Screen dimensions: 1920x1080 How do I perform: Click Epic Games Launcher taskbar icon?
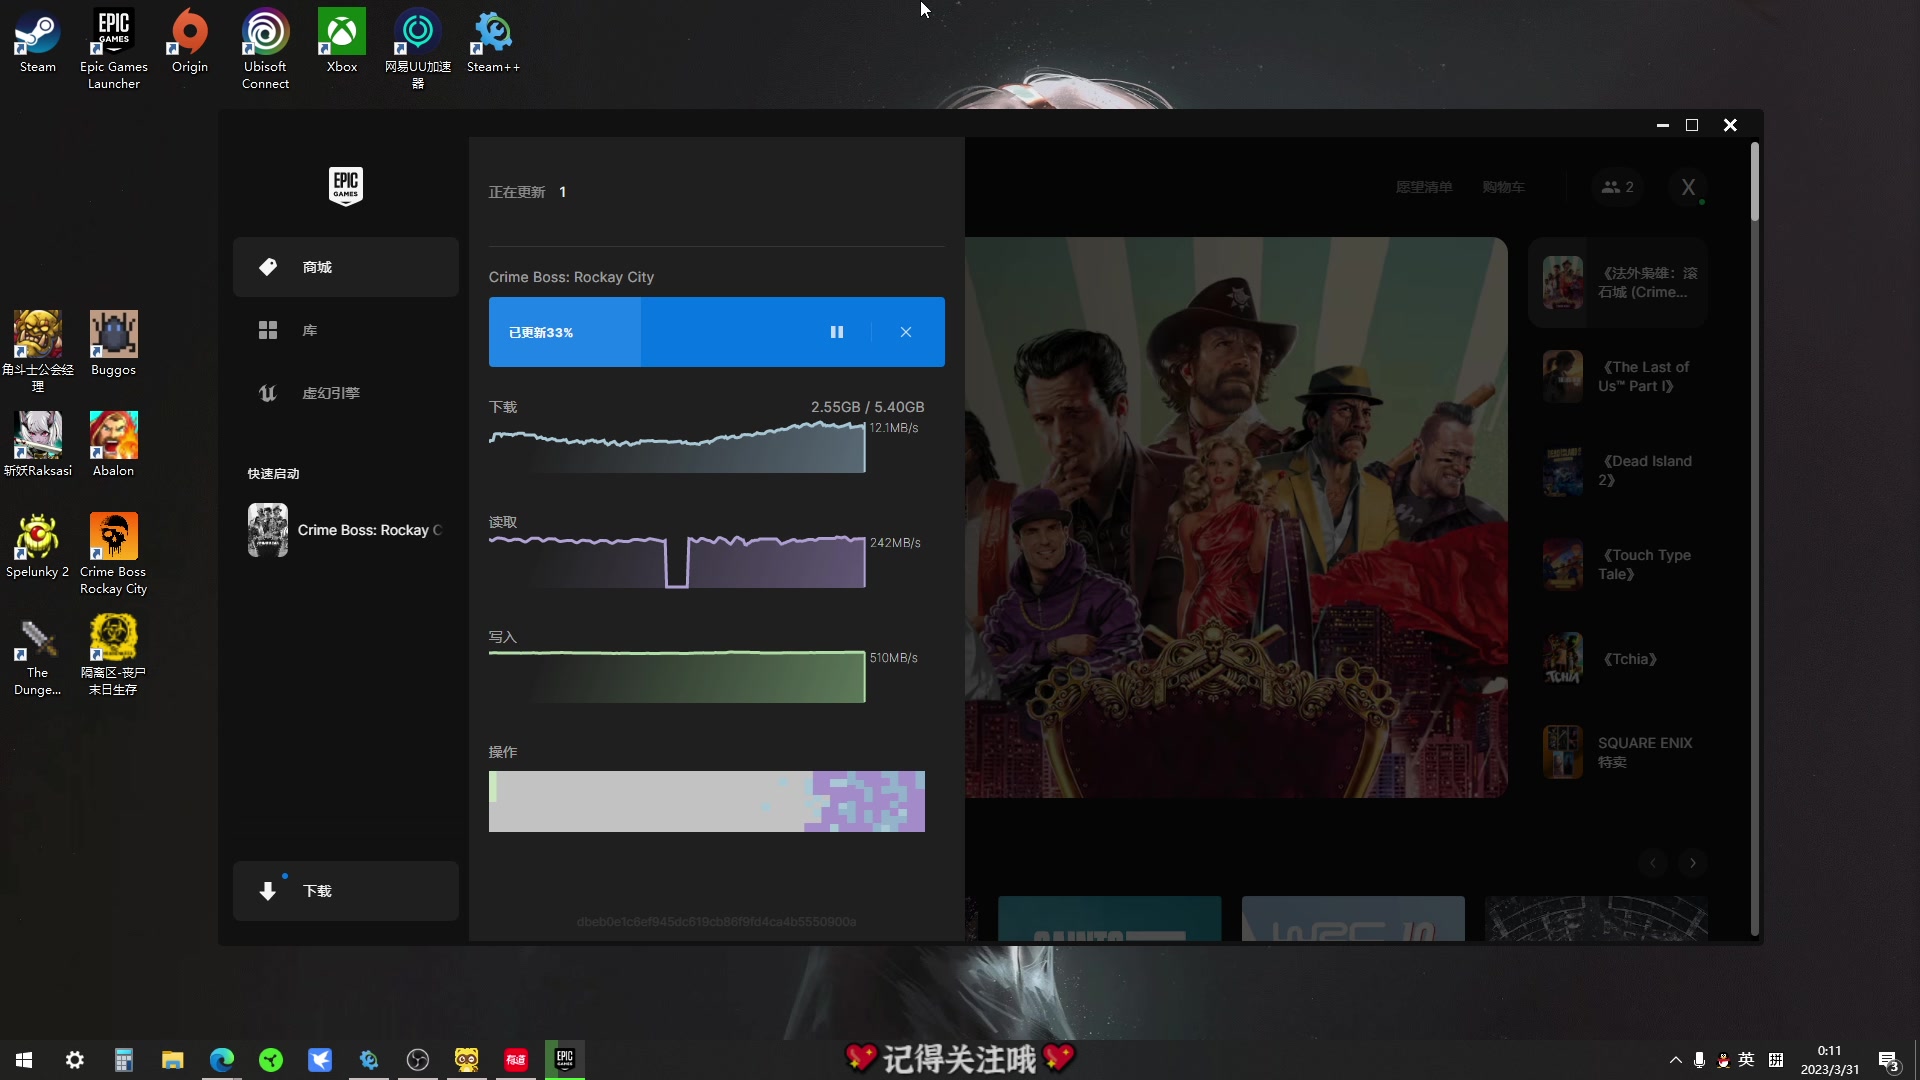coord(564,1059)
